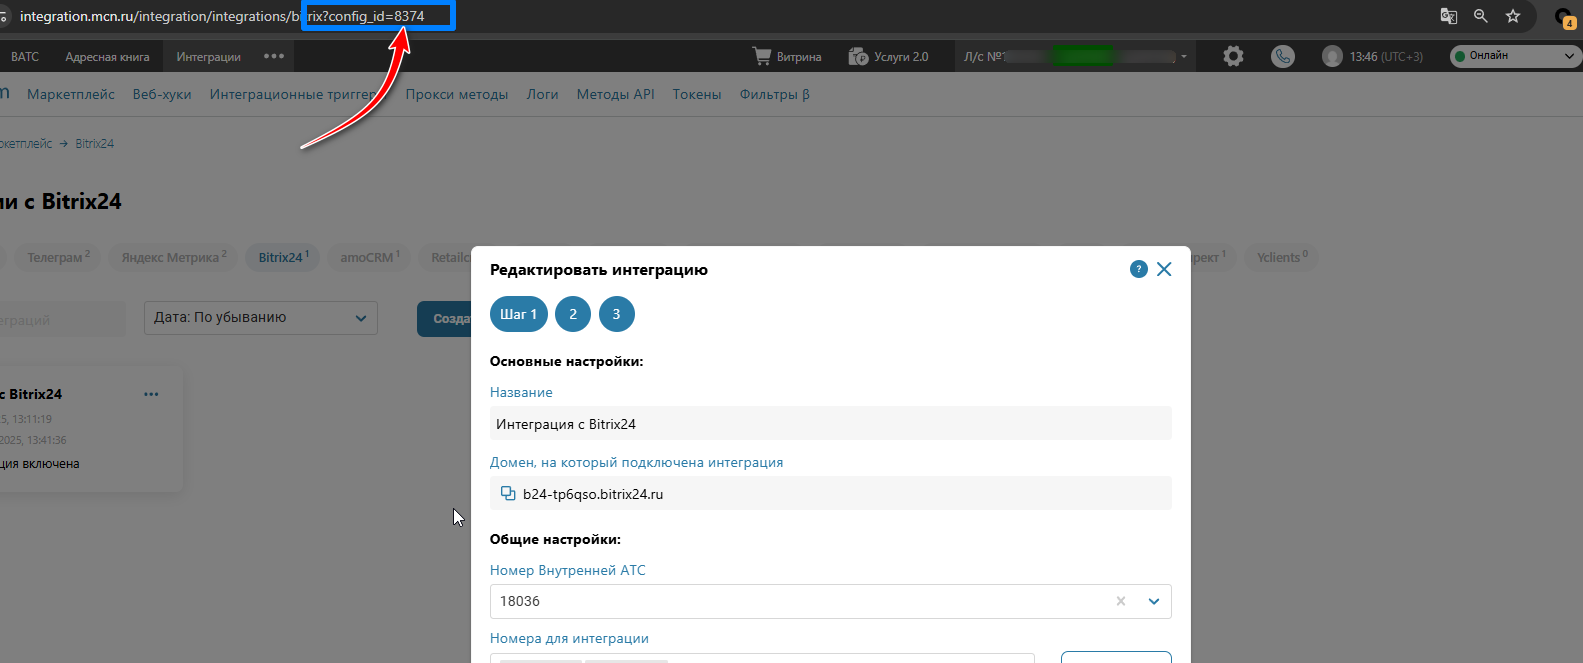Filter by the Телеграм tag
The width and height of the screenshot is (1583, 663).
pyautogui.click(x=58, y=257)
